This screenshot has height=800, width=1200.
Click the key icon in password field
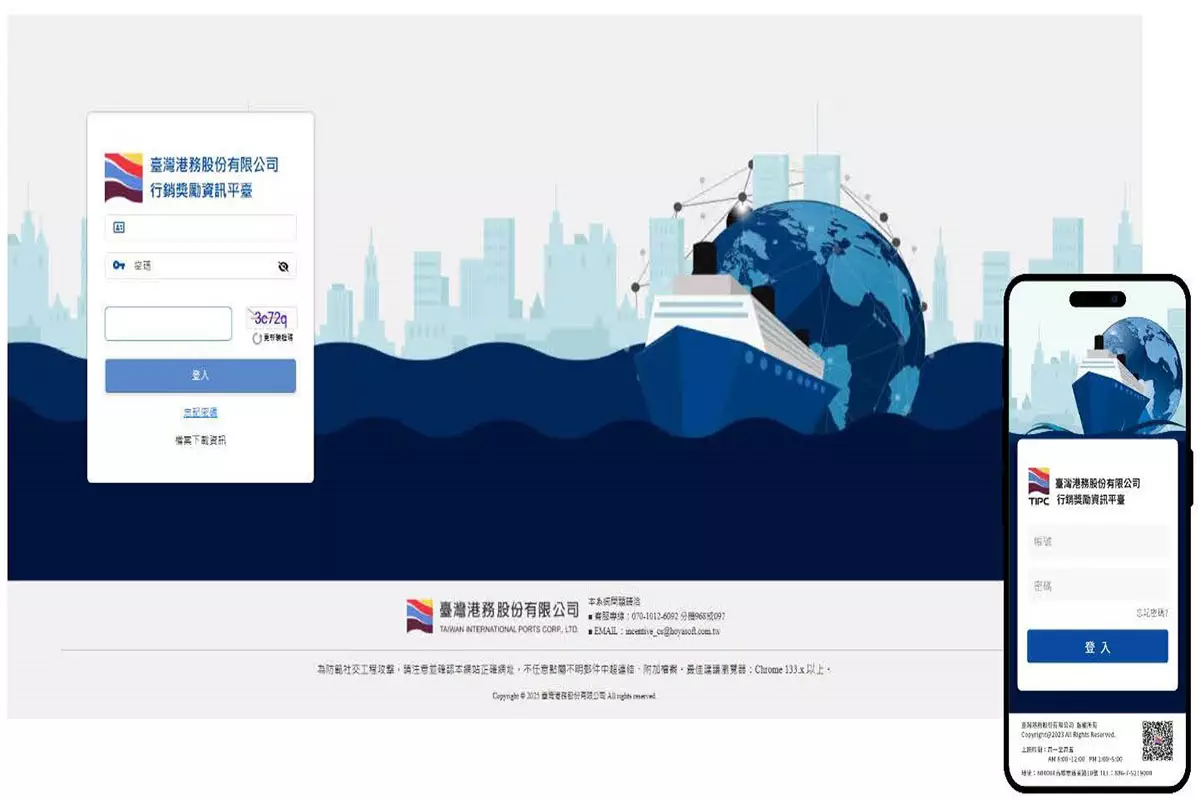pyautogui.click(x=119, y=266)
